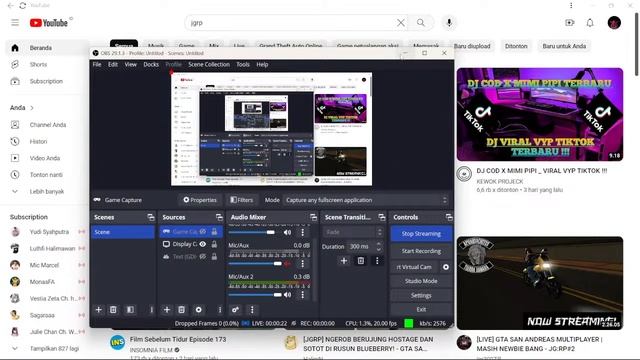Screen dimensions: 640x360
Task: Open OBS Docks menu
Action: click(x=151, y=64)
